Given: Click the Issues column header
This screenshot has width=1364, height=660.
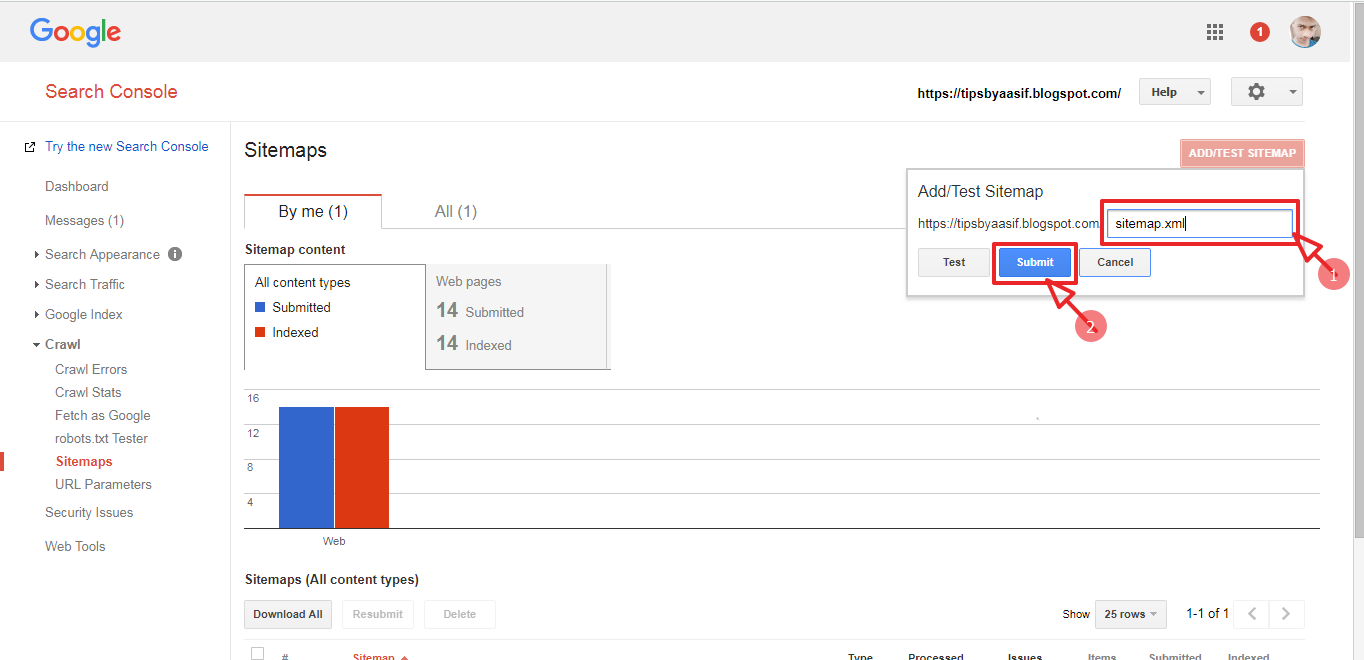Looking at the screenshot, I should pyautogui.click(x=1025, y=656).
